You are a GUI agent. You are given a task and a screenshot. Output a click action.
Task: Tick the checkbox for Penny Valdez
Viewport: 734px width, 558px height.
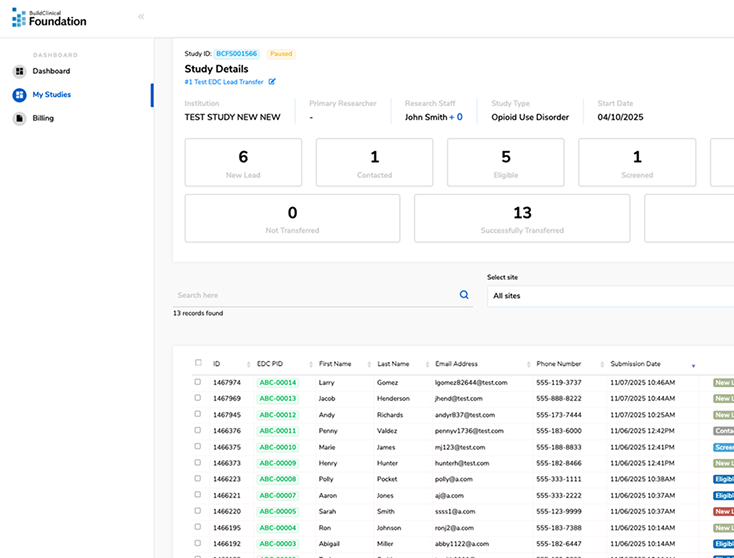coord(198,430)
